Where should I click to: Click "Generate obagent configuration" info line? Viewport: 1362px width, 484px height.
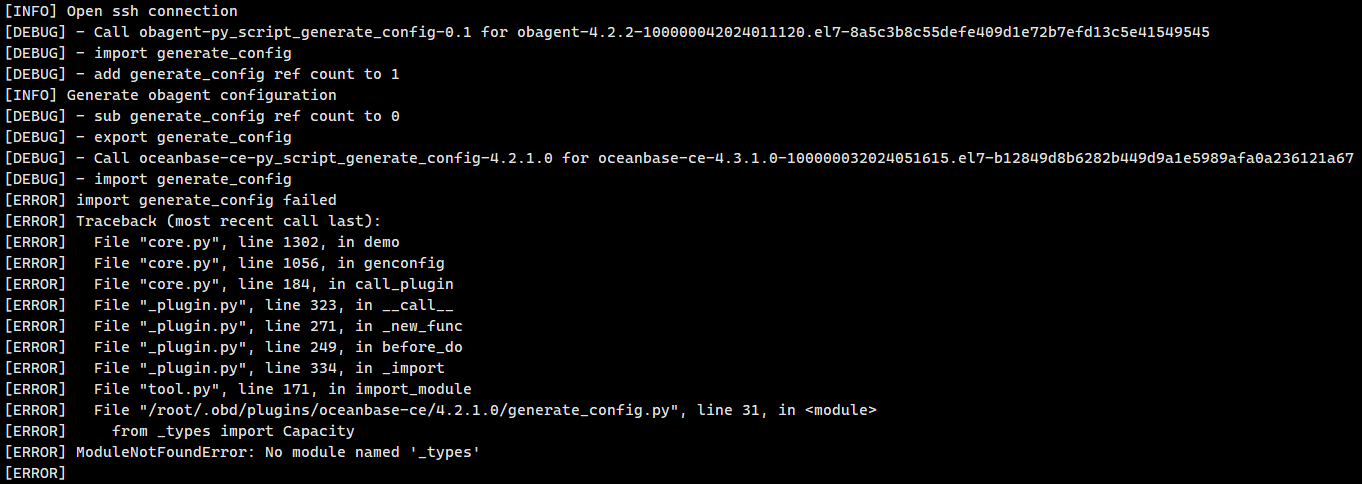[171, 95]
